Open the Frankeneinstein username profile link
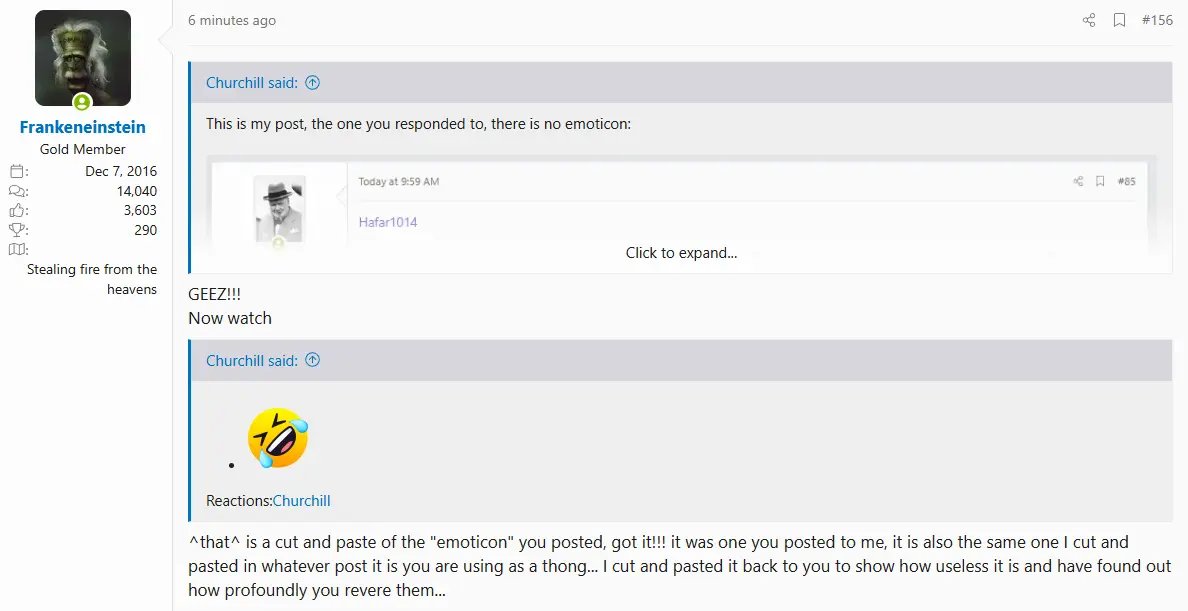This screenshot has width=1188, height=611. pyautogui.click(x=83, y=128)
